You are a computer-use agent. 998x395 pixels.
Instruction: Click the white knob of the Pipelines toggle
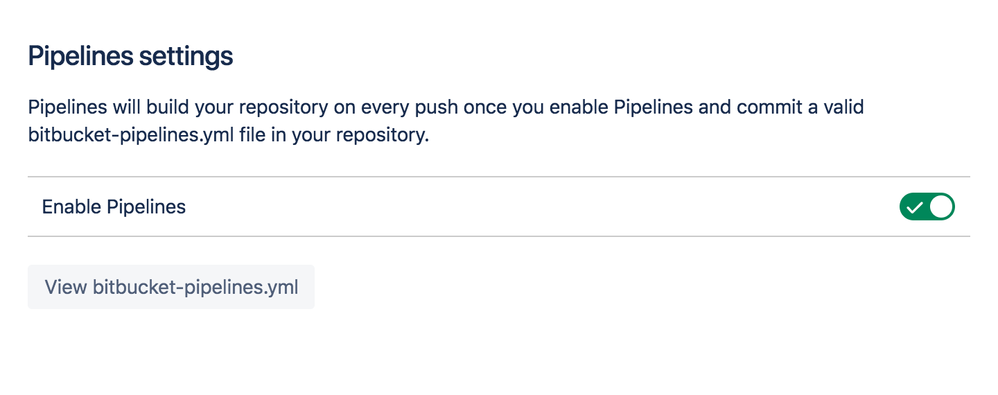pos(941,207)
